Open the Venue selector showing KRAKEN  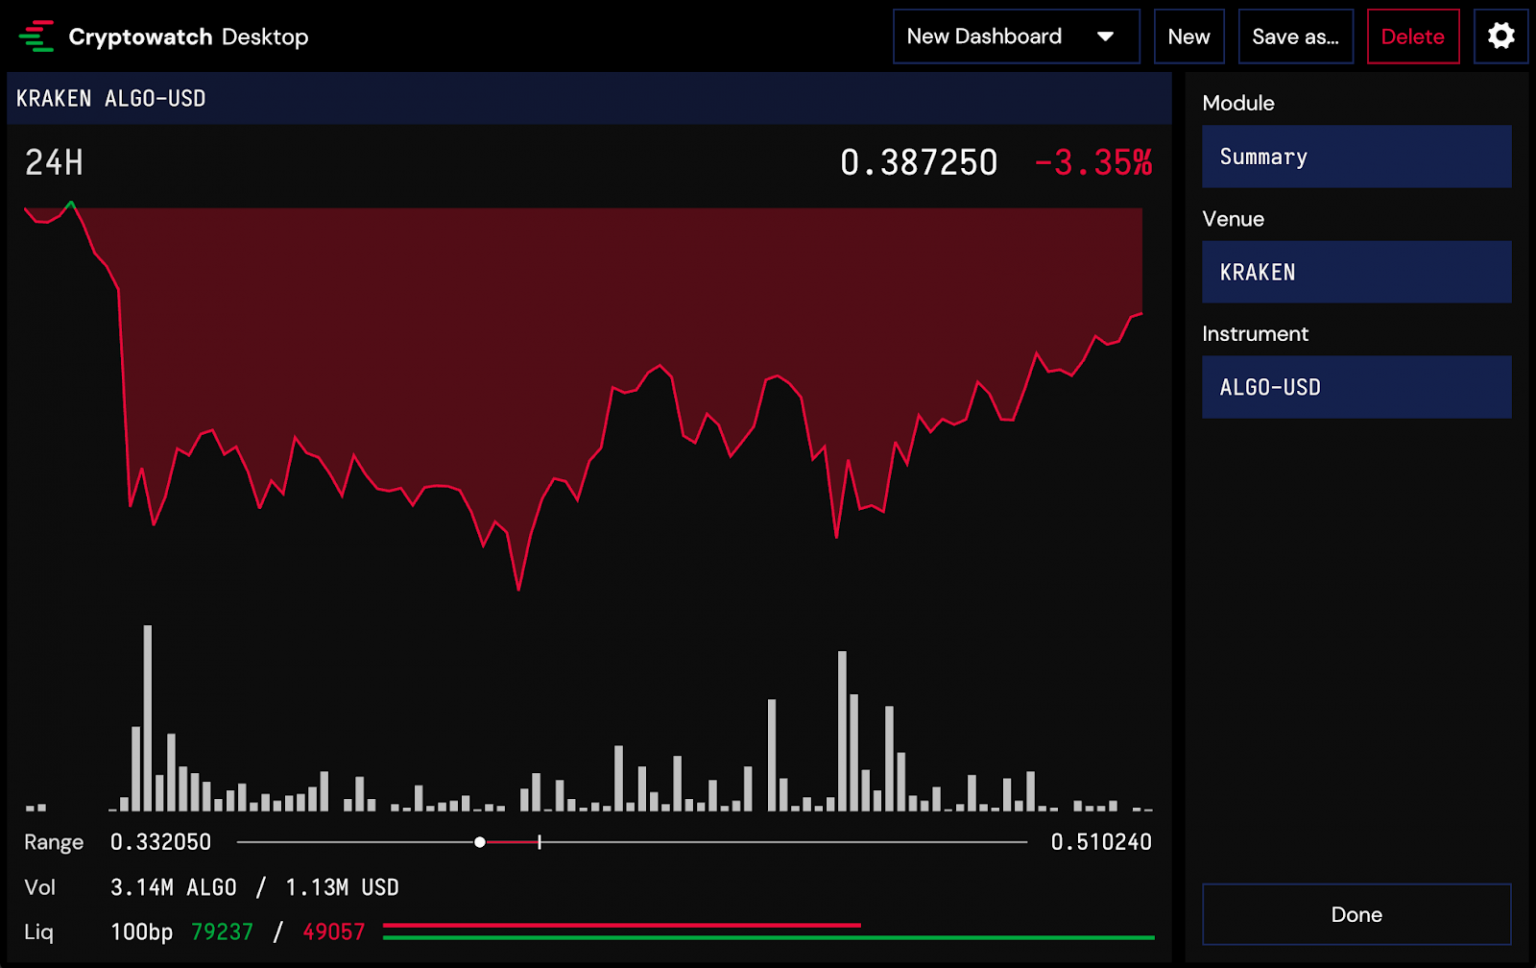point(1356,272)
